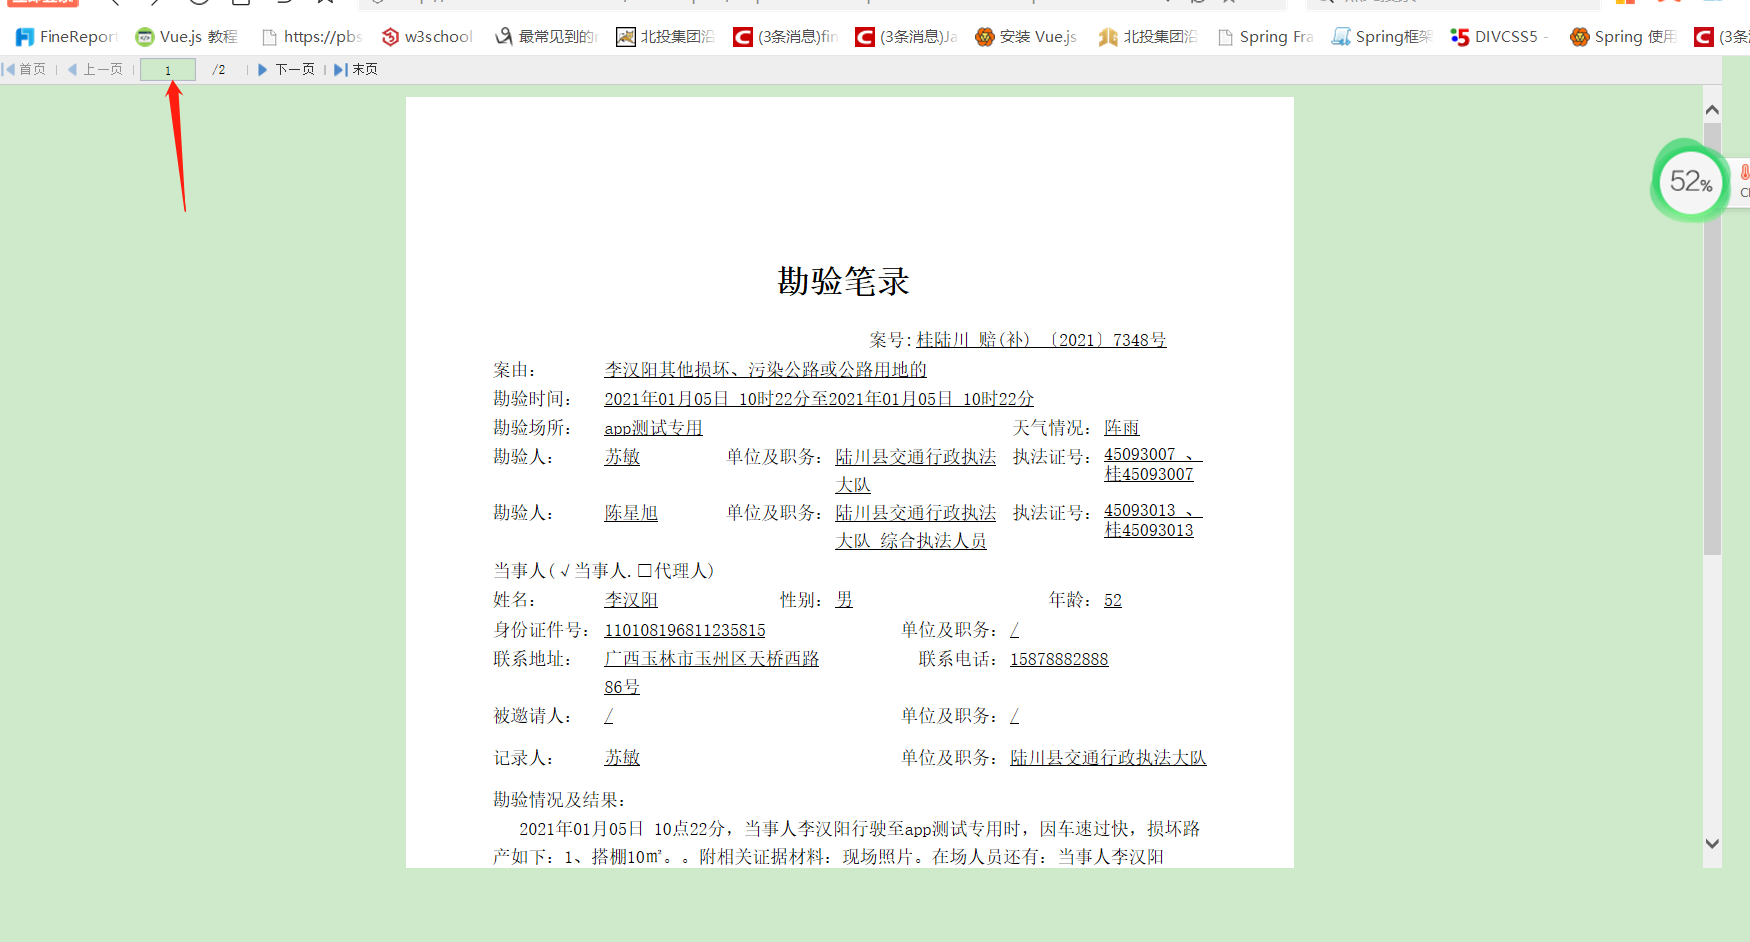Click case number 桂陆川 赔(补) (2021) 7348号
The width and height of the screenshot is (1750, 942).
tap(1041, 340)
